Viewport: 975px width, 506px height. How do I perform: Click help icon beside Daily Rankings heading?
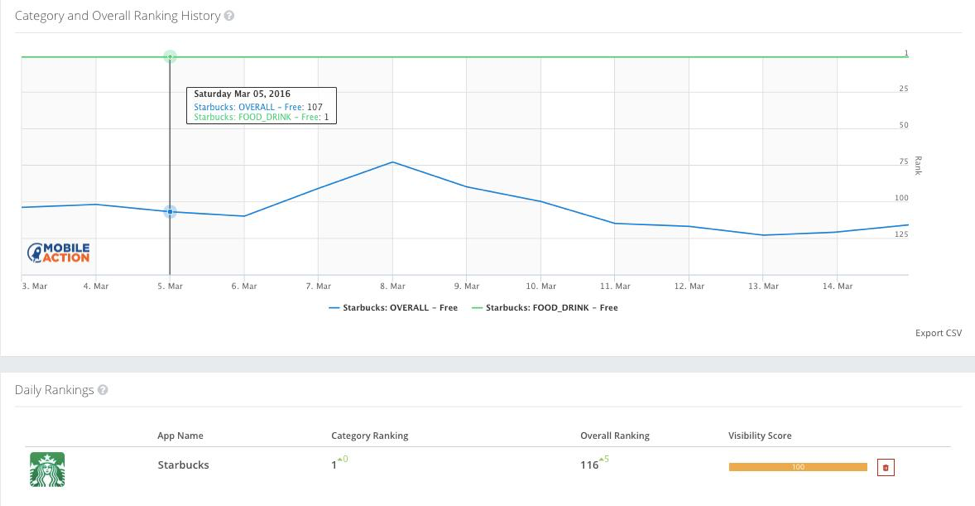tap(103, 390)
